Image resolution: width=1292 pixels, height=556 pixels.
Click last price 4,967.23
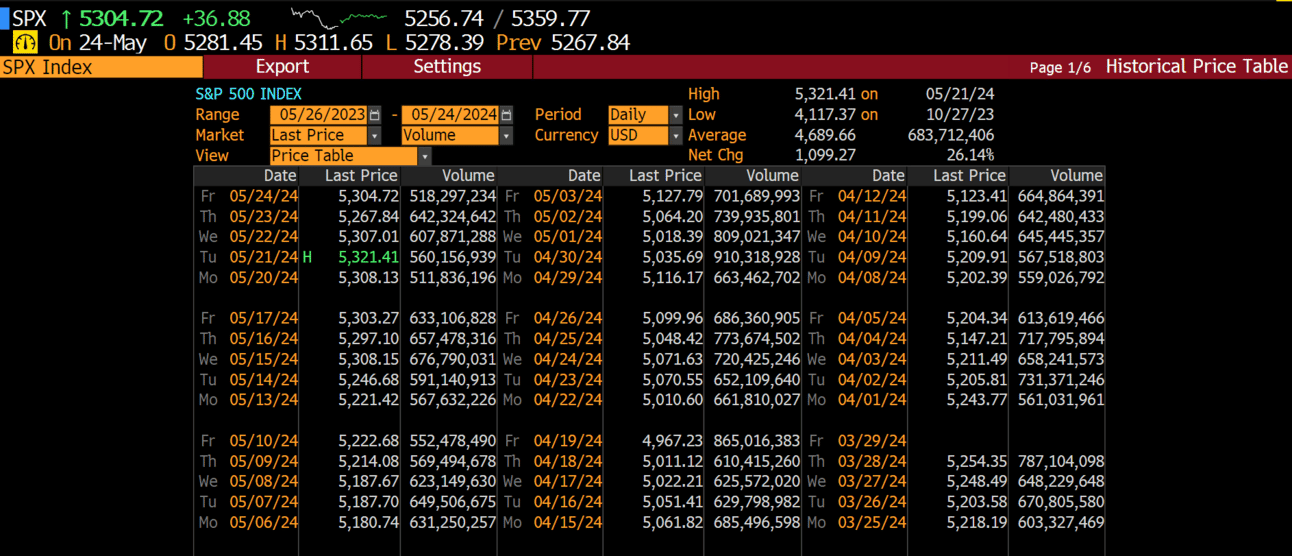pos(672,441)
